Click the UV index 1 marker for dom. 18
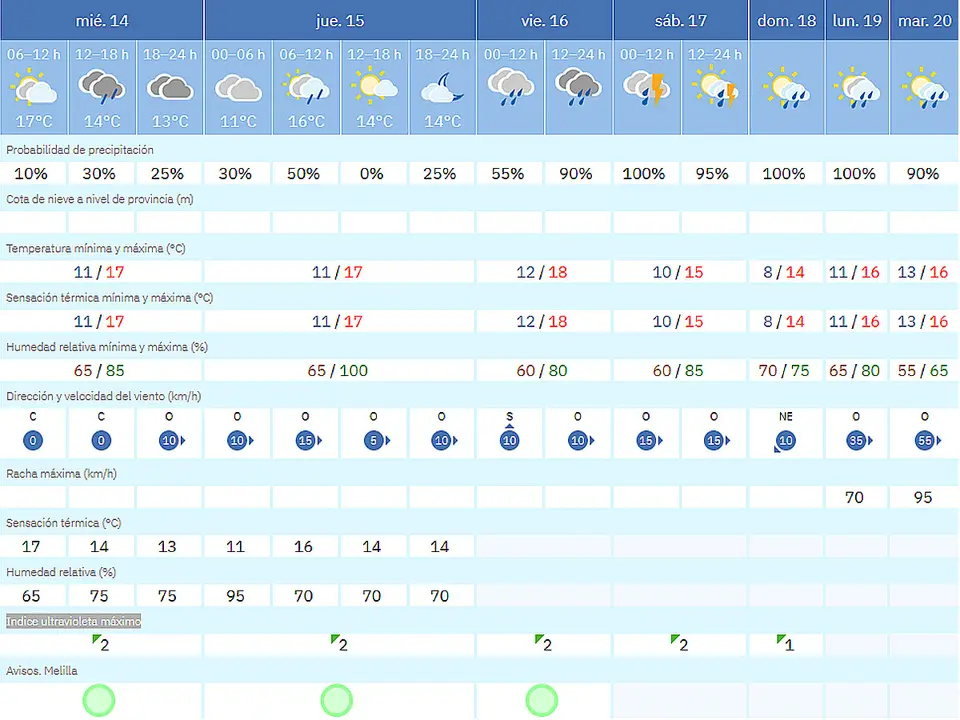Screen dimensions: 960x720 [785, 643]
